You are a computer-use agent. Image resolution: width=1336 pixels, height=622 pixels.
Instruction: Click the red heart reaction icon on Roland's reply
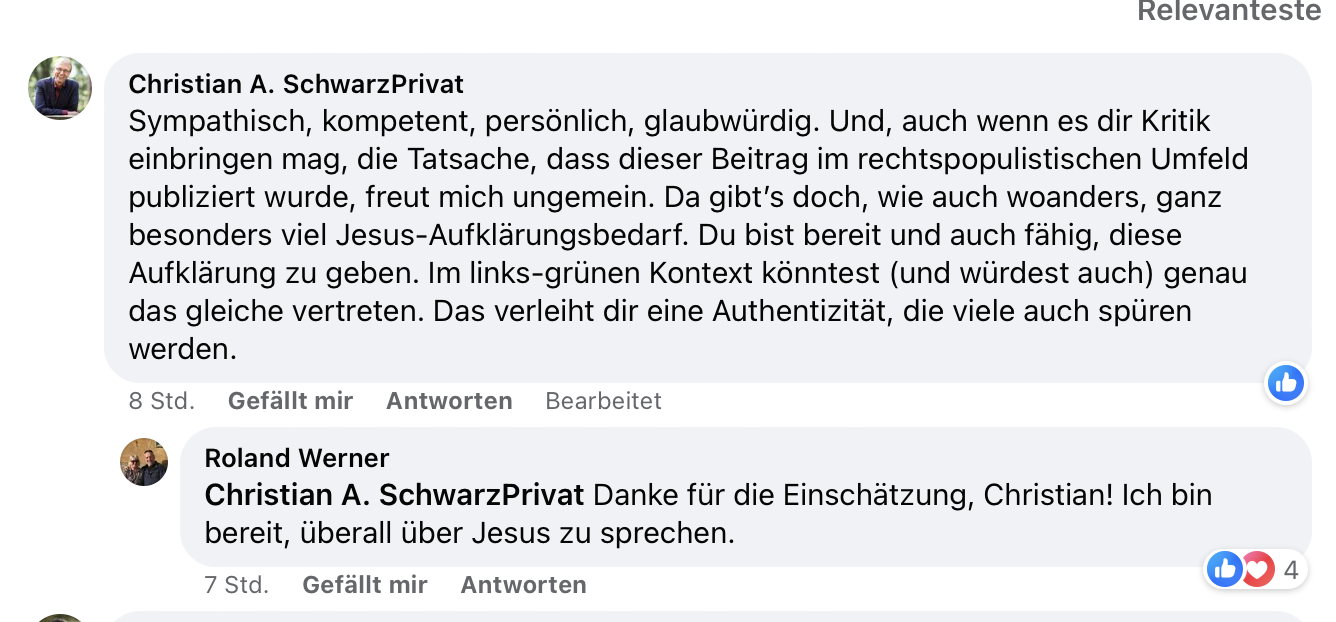point(1256,570)
